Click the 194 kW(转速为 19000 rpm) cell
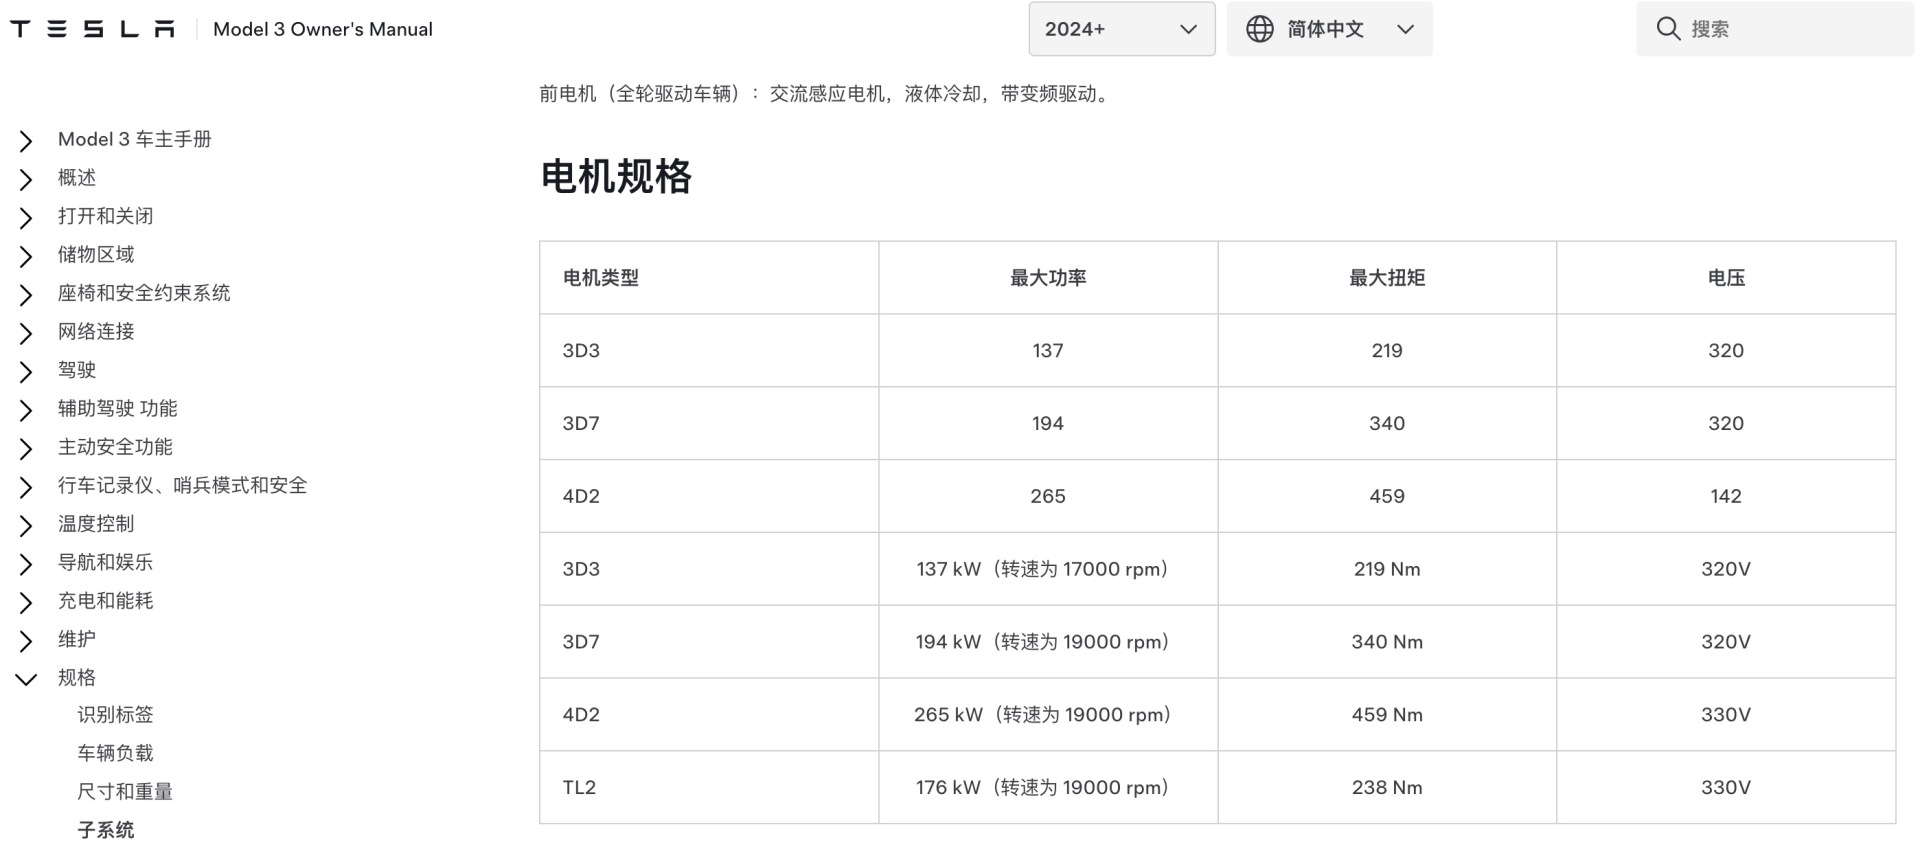 click(1046, 642)
